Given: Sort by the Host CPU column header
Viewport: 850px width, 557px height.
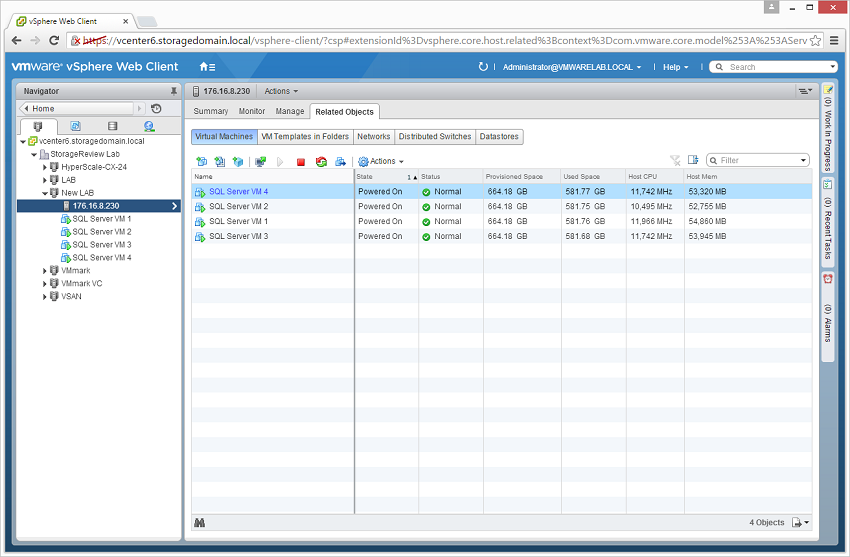Looking at the screenshot, I should [x=655, y=177].
